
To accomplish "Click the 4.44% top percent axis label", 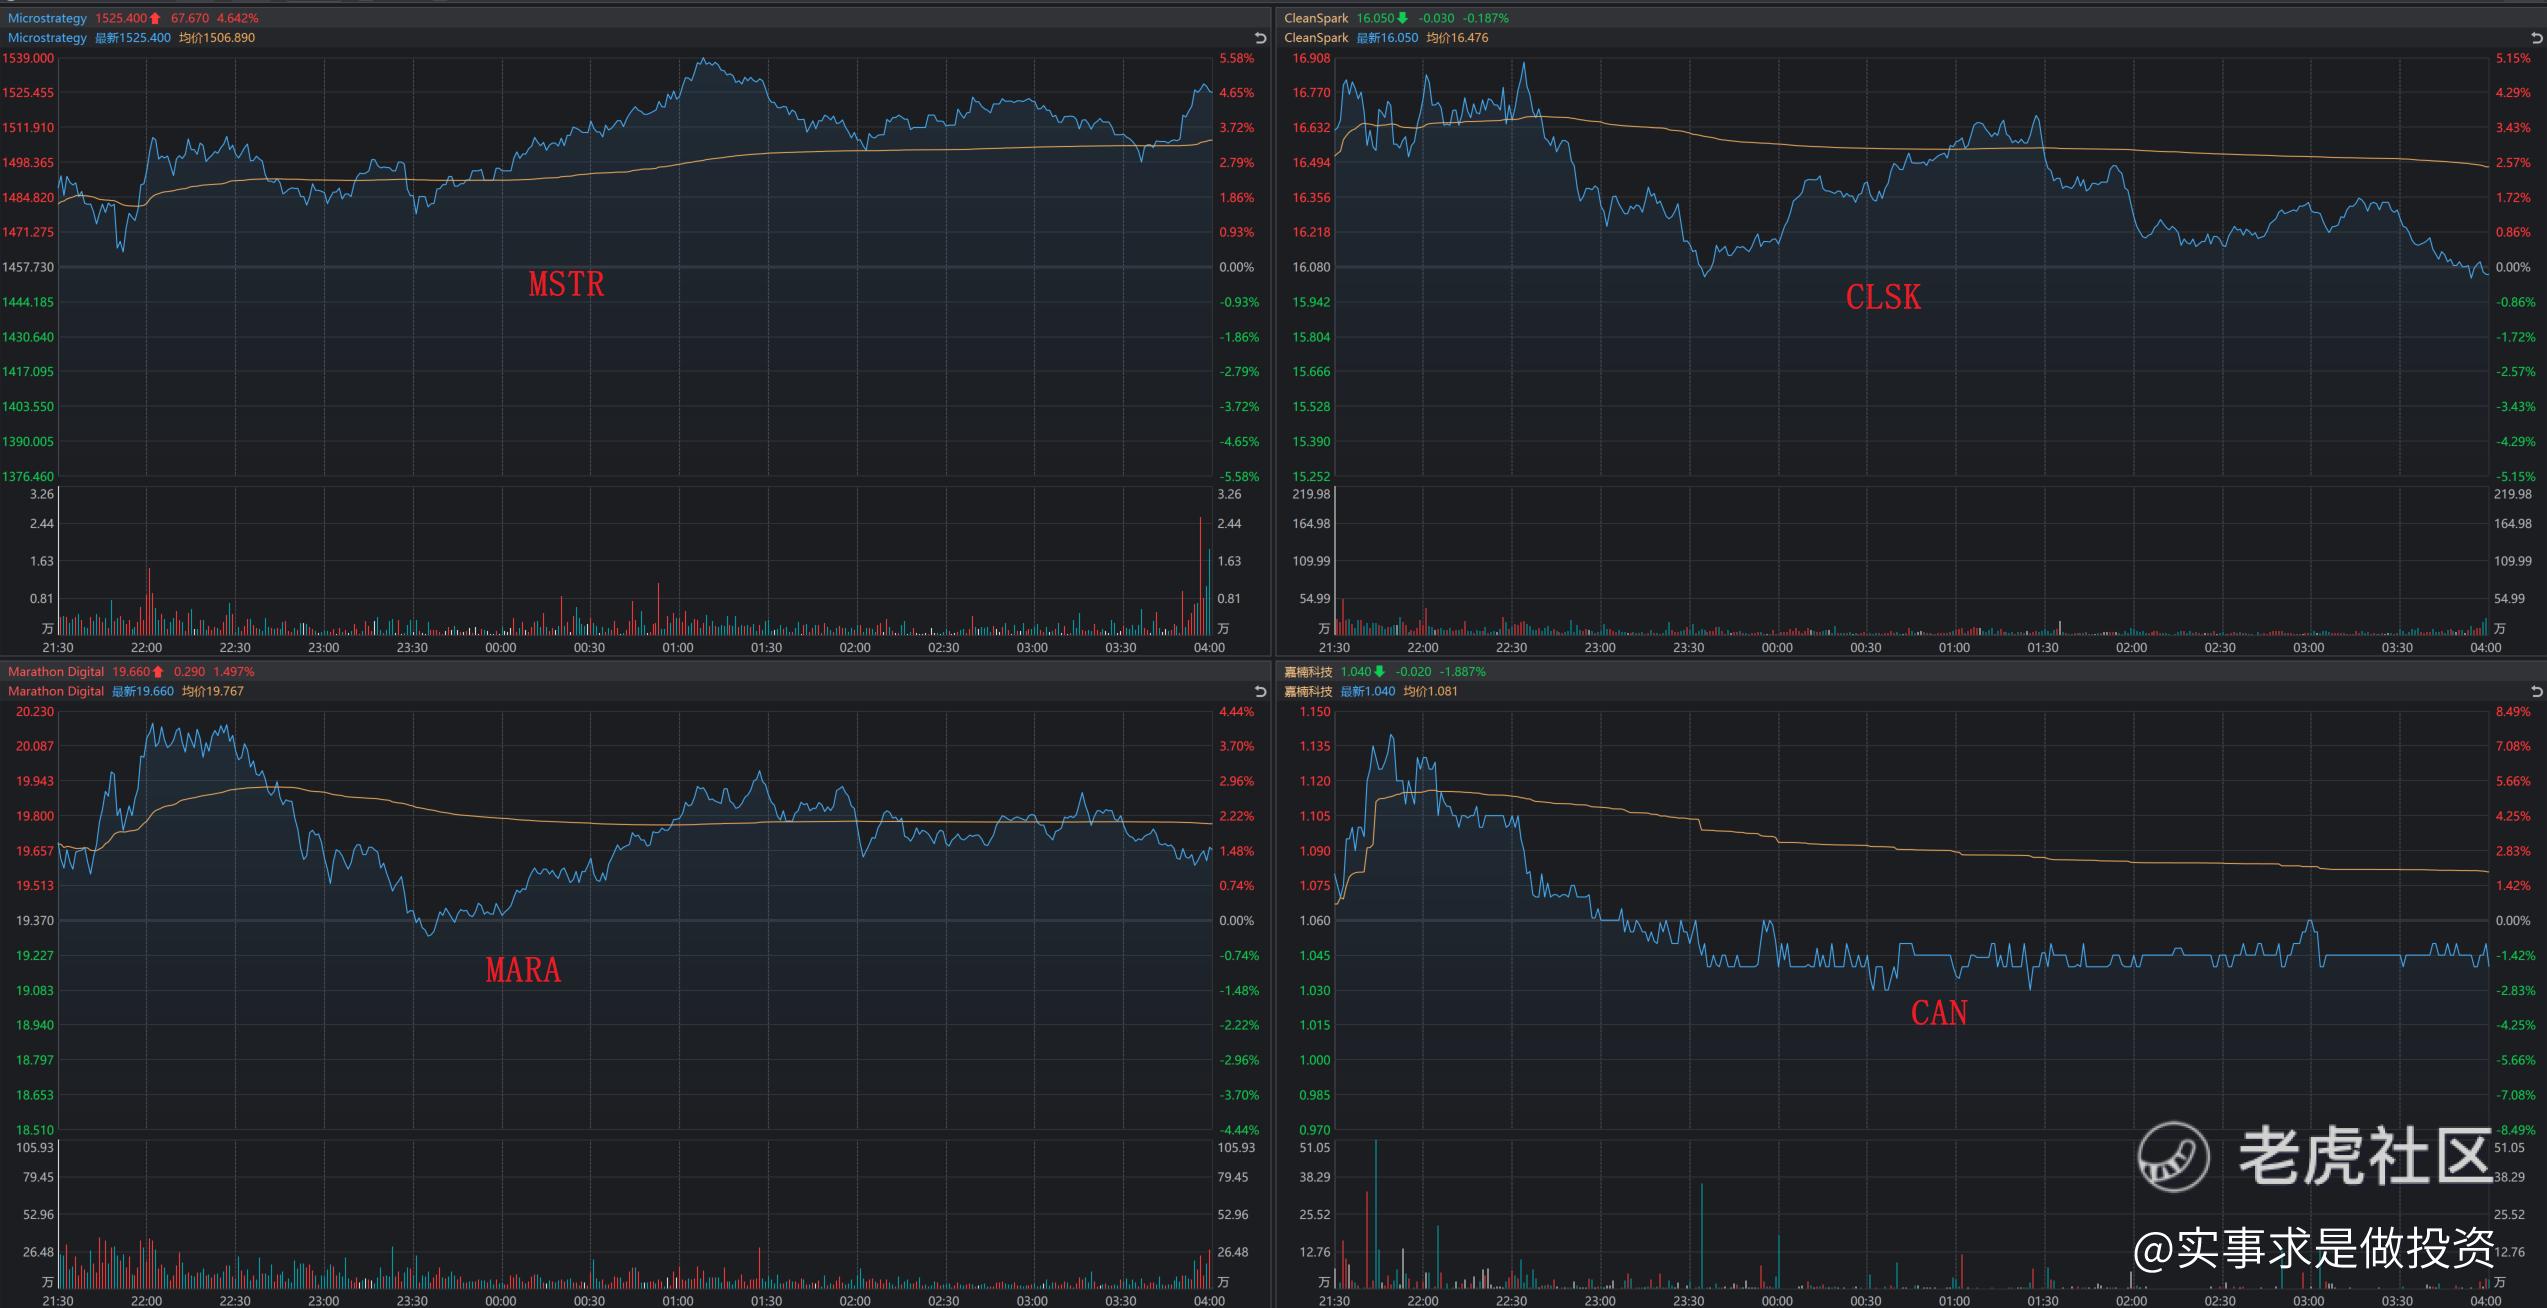I will 1236,712.
